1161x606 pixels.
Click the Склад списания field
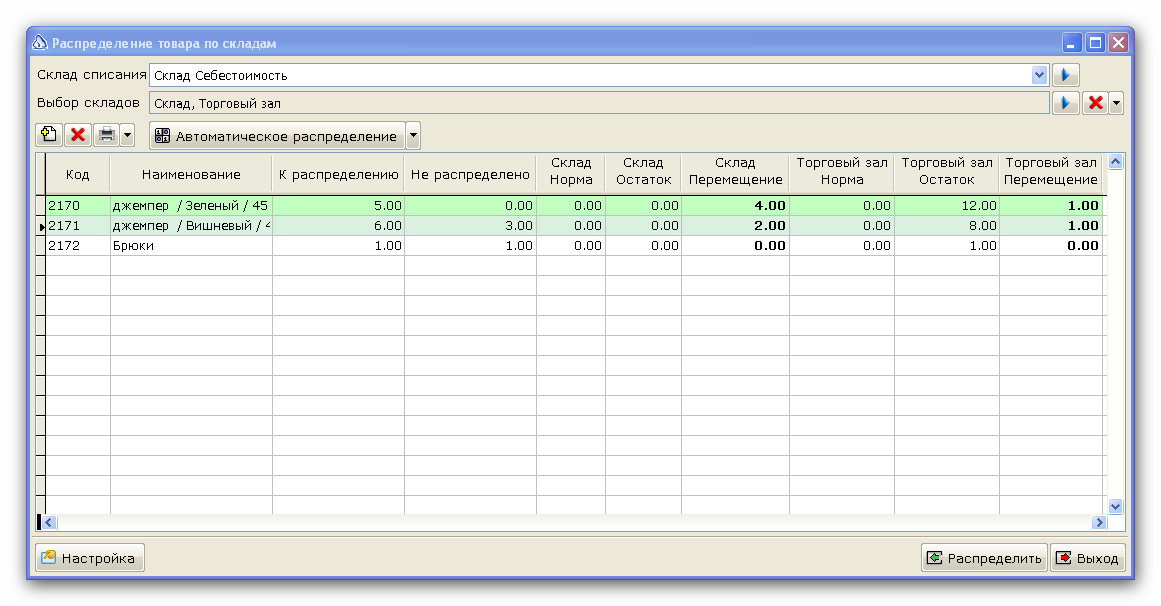(591, 75)
